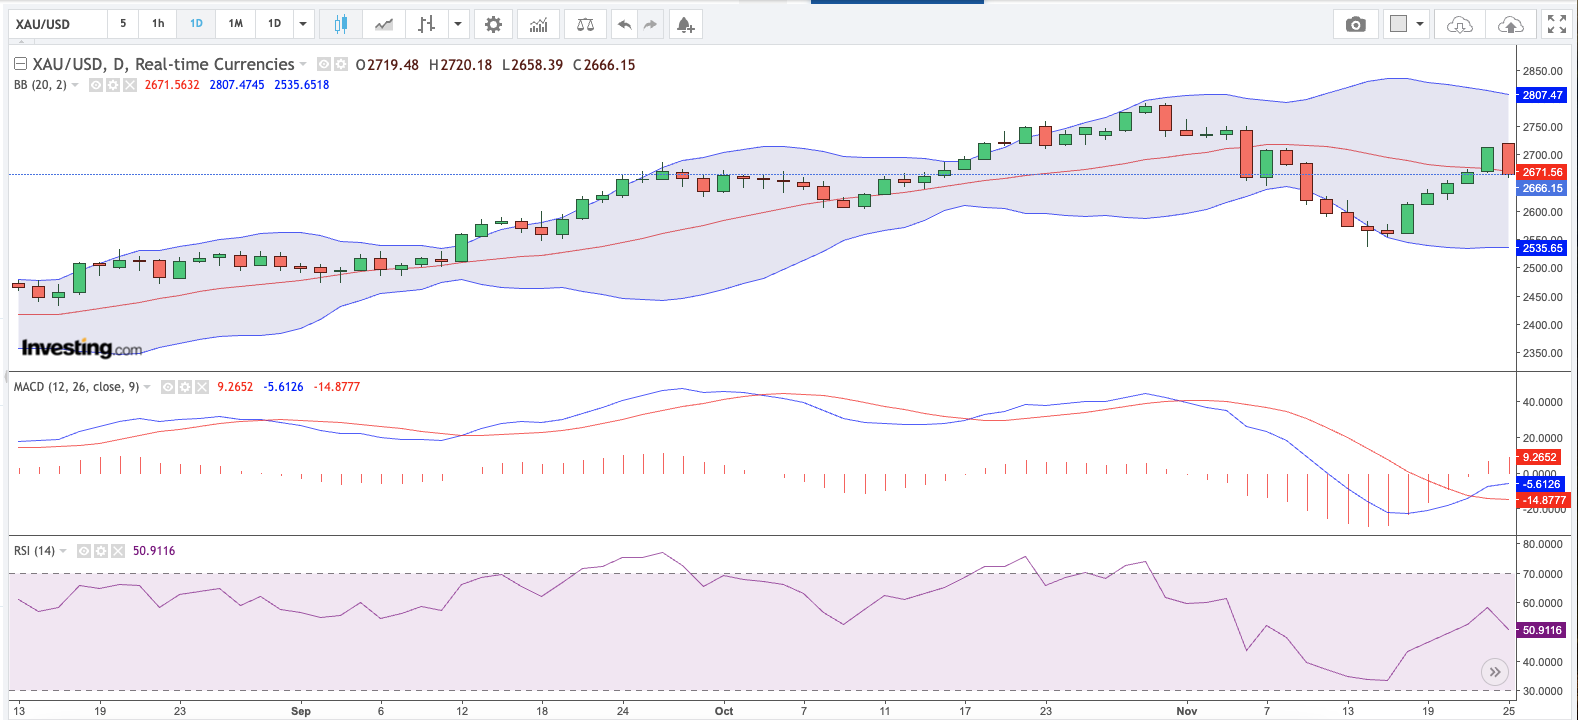Open RSI (14) indicator settings gear
The image size is (1578, 720).
[101, 551]
